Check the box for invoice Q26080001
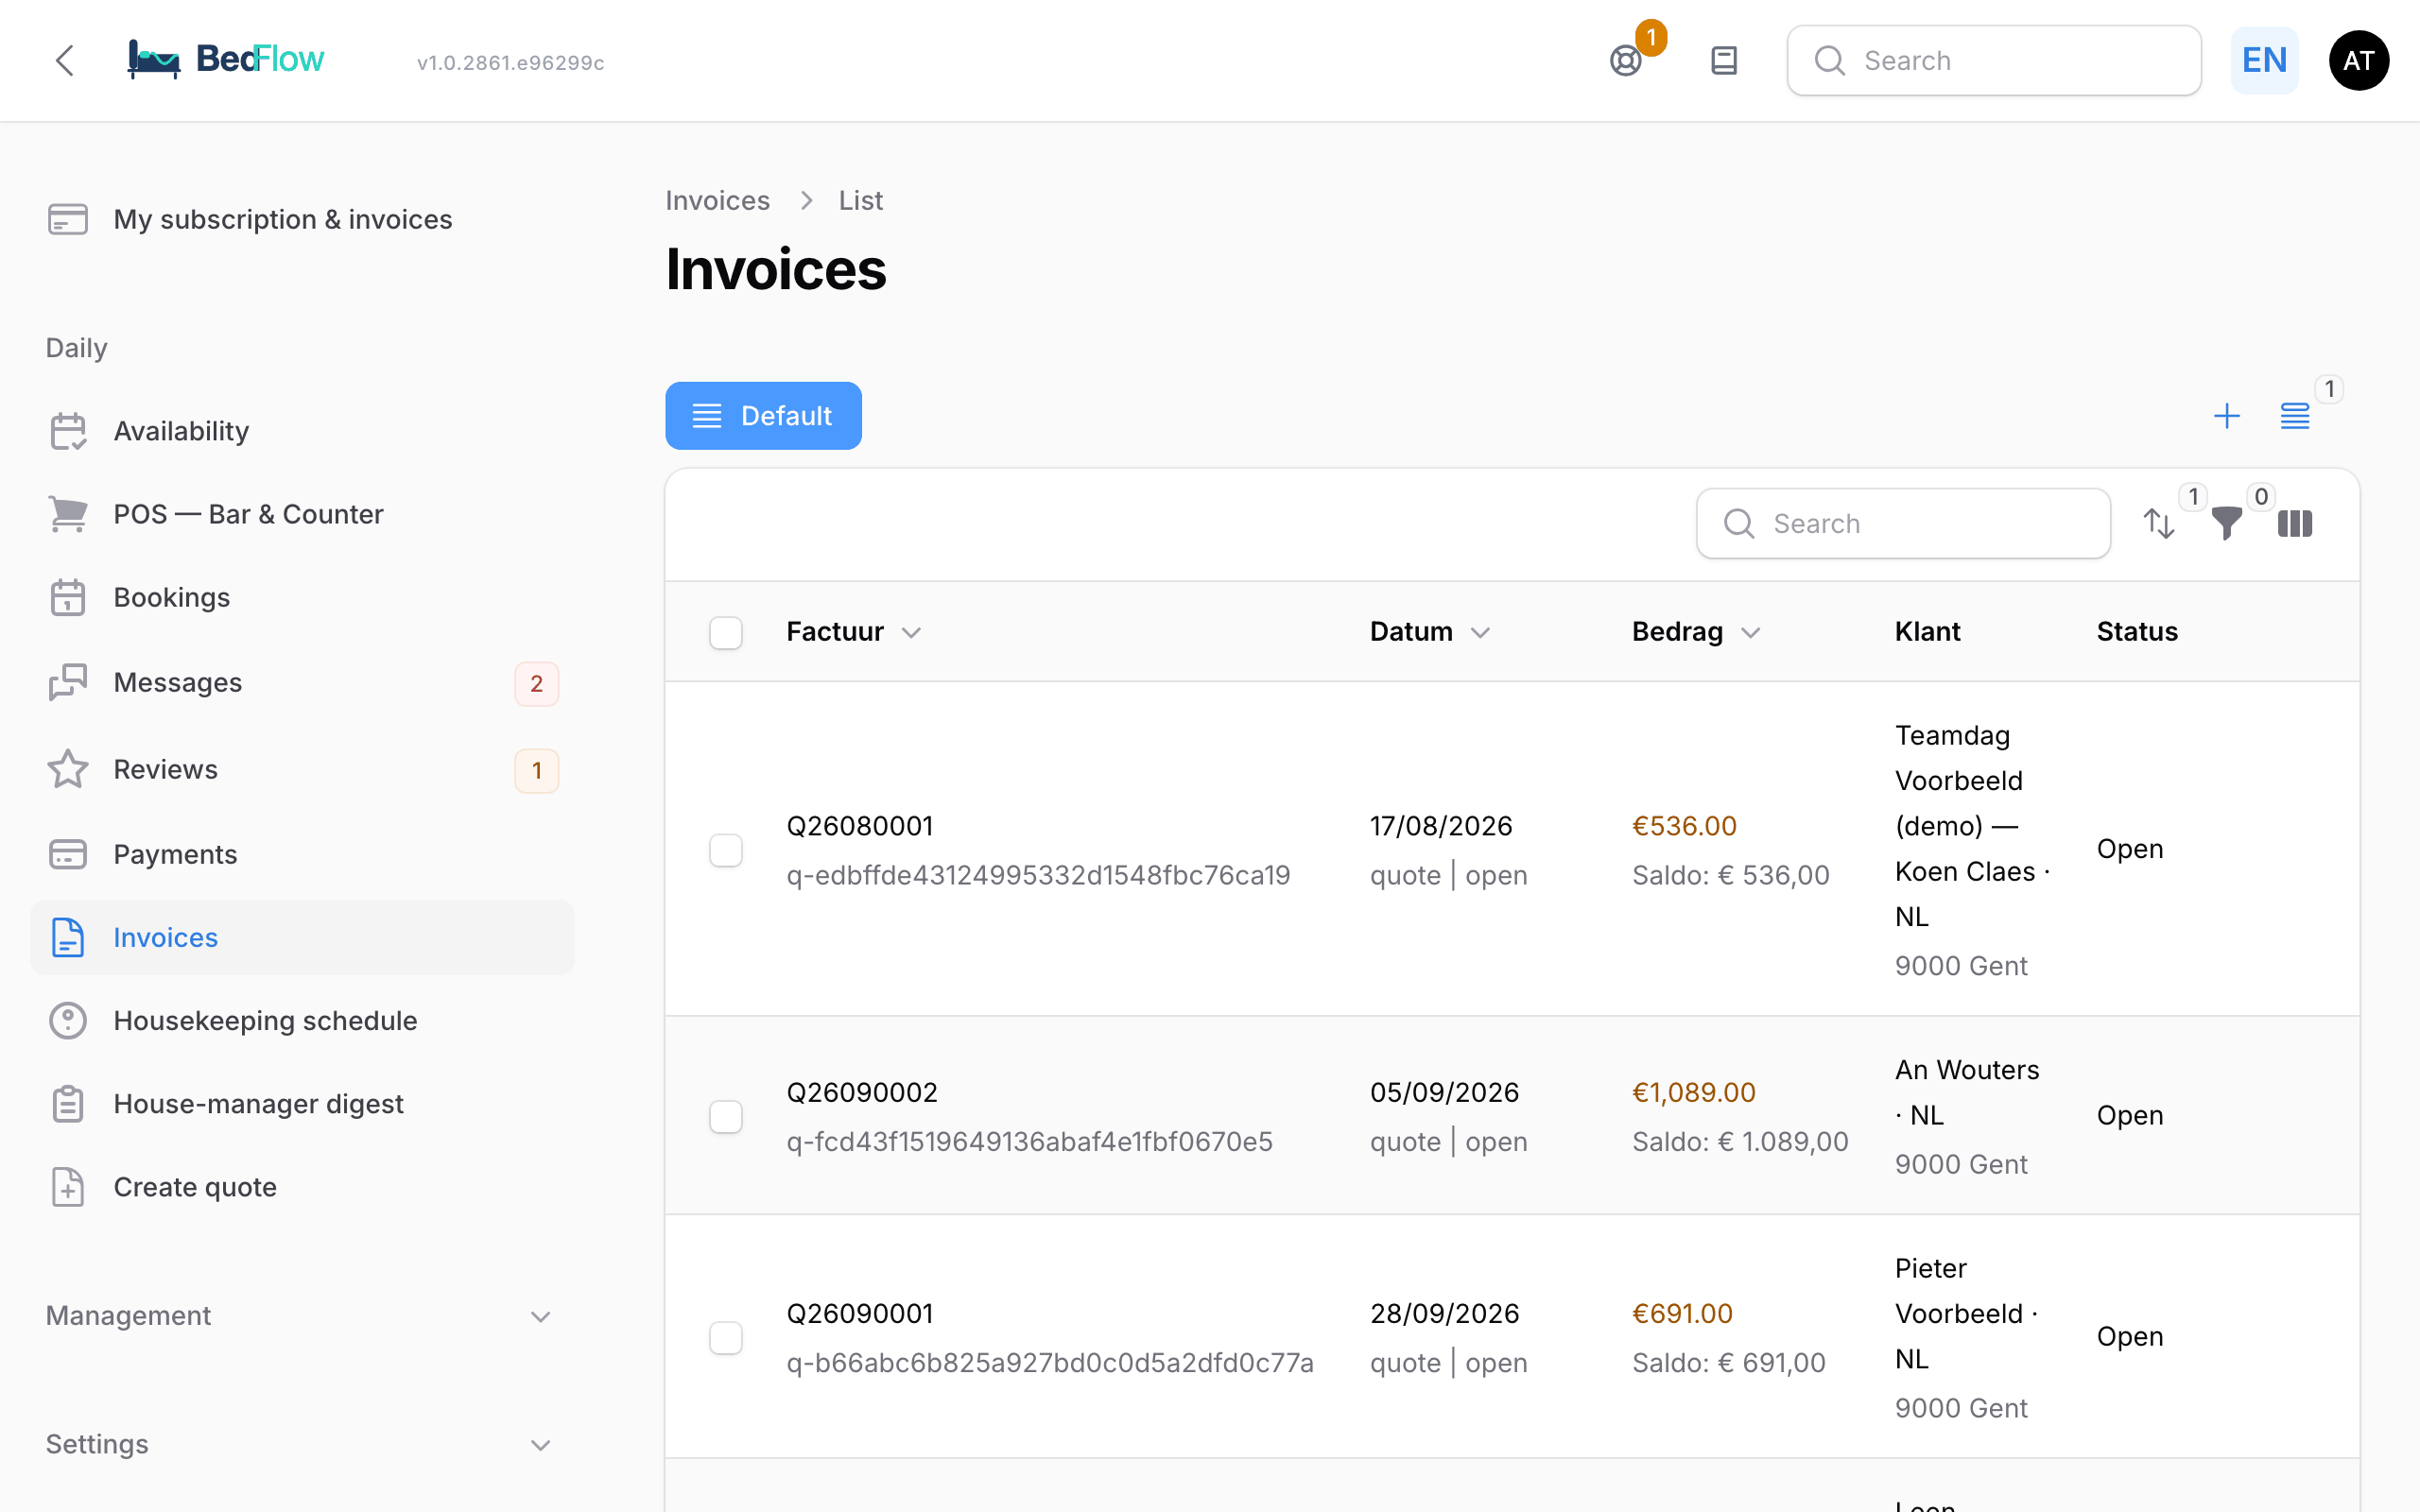 pyautogui.click(x=726, y=850)
